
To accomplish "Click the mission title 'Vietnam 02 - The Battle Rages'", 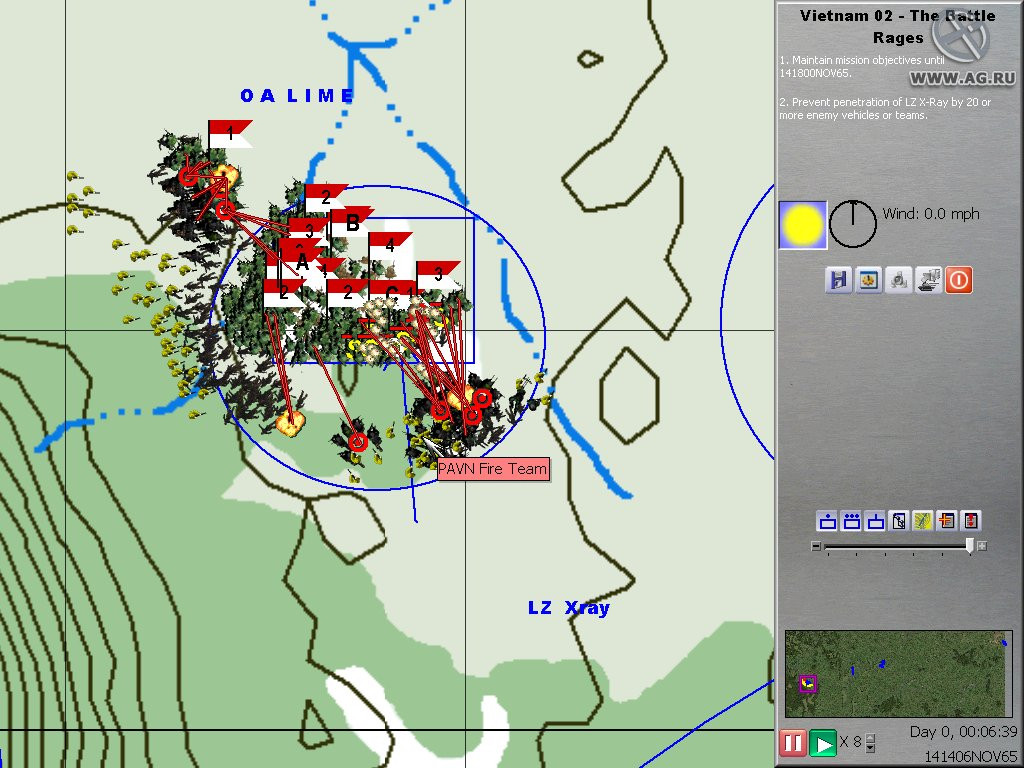I will click(x=898, y=26).
